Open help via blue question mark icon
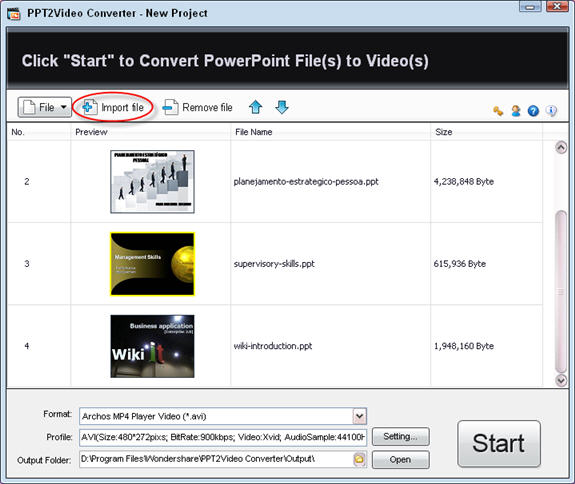The width and height of the screenshot is (575, 484). point(533,111)
